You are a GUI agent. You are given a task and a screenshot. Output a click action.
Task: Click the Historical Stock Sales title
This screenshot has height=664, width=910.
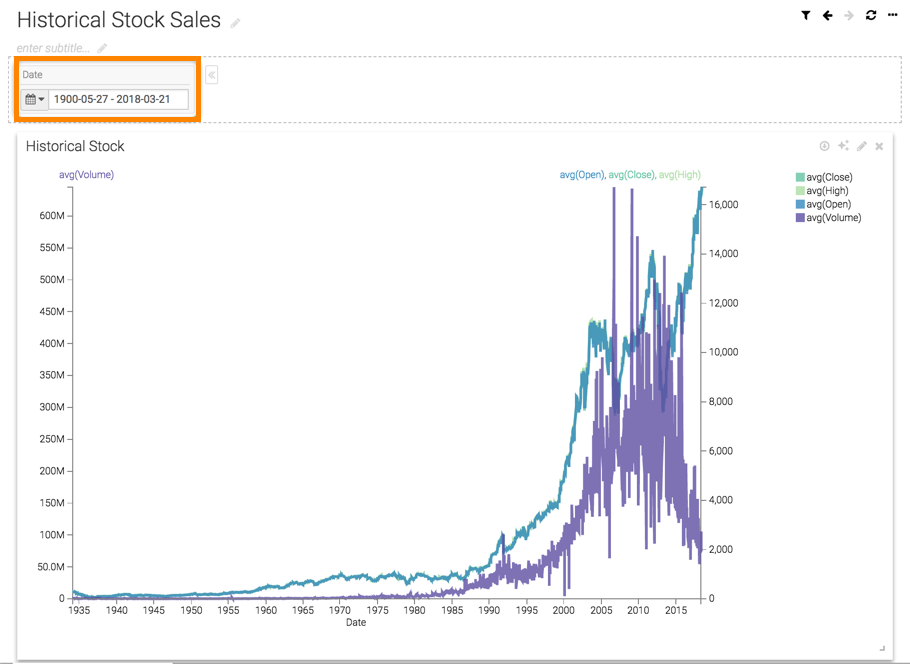coord(119,20)
